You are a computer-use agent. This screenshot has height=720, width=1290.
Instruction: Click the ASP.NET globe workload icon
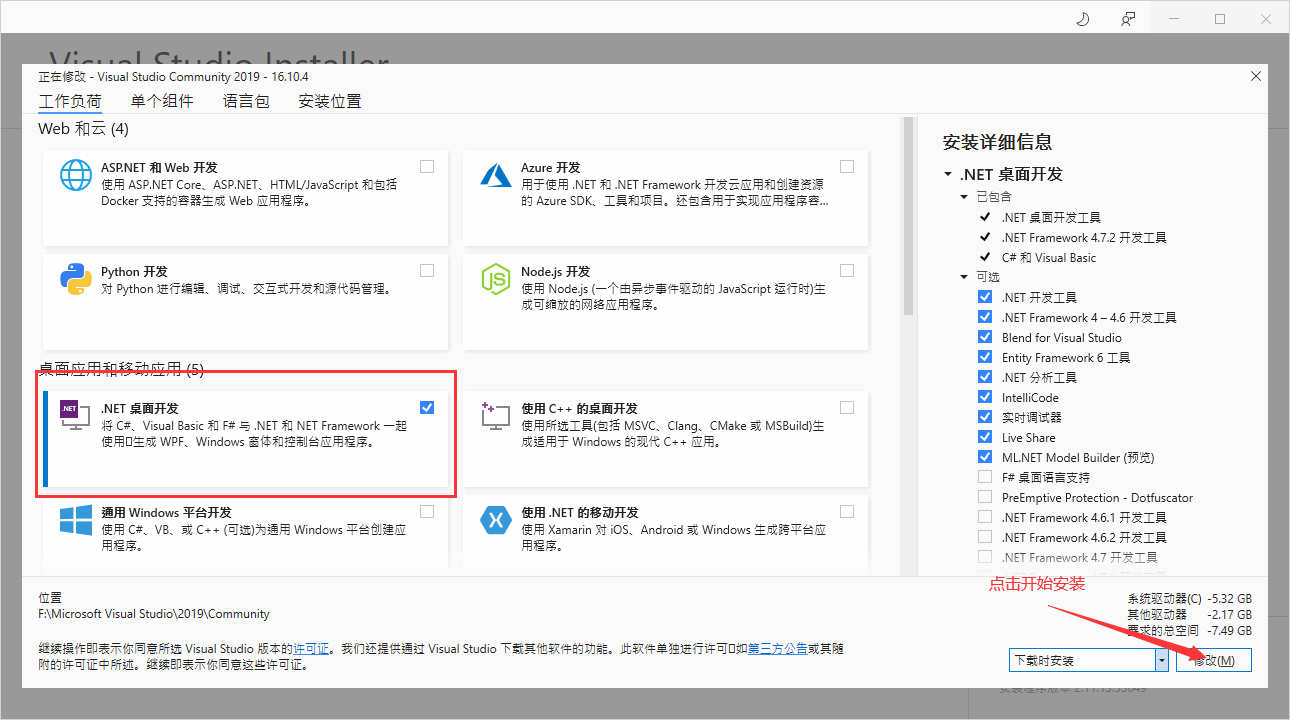click(76, 175)
